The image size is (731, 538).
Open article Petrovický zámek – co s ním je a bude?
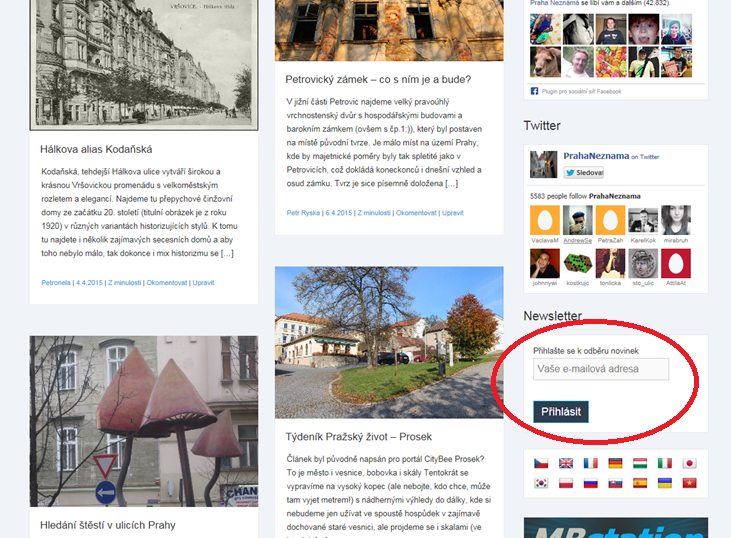(378, 79)
